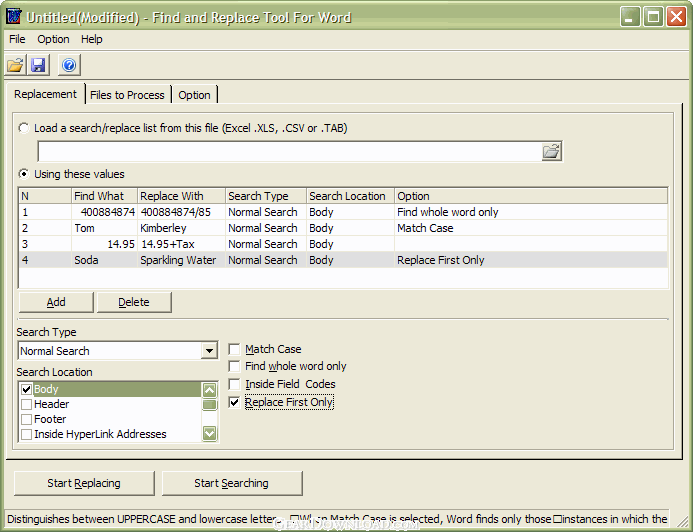Viewport: 693px width, 532px height.
Task: Click the 'Find What' column header
Action: [104, 196]
